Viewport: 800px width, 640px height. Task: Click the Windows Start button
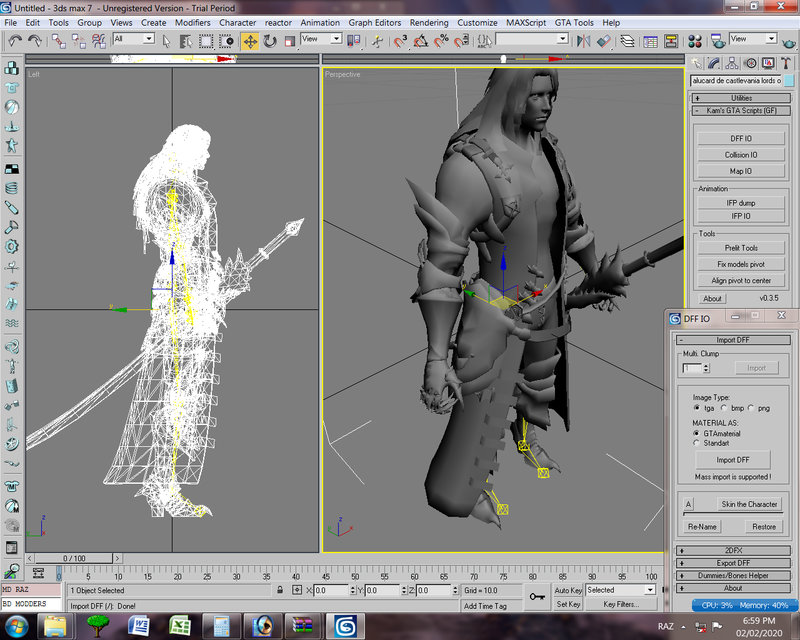[x=16, y=626]
